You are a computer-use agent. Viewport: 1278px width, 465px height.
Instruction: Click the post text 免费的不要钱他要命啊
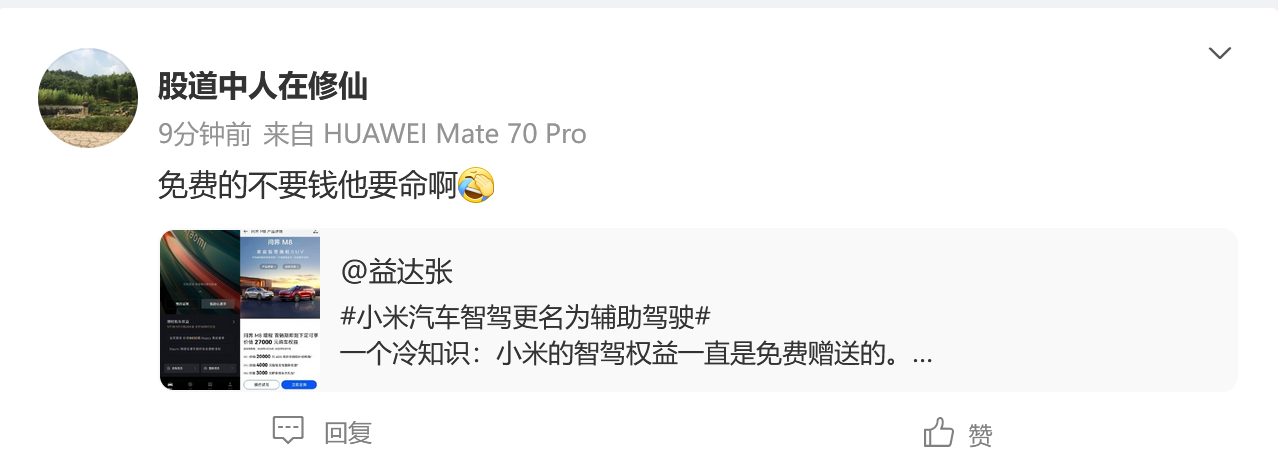coord(308,186)
